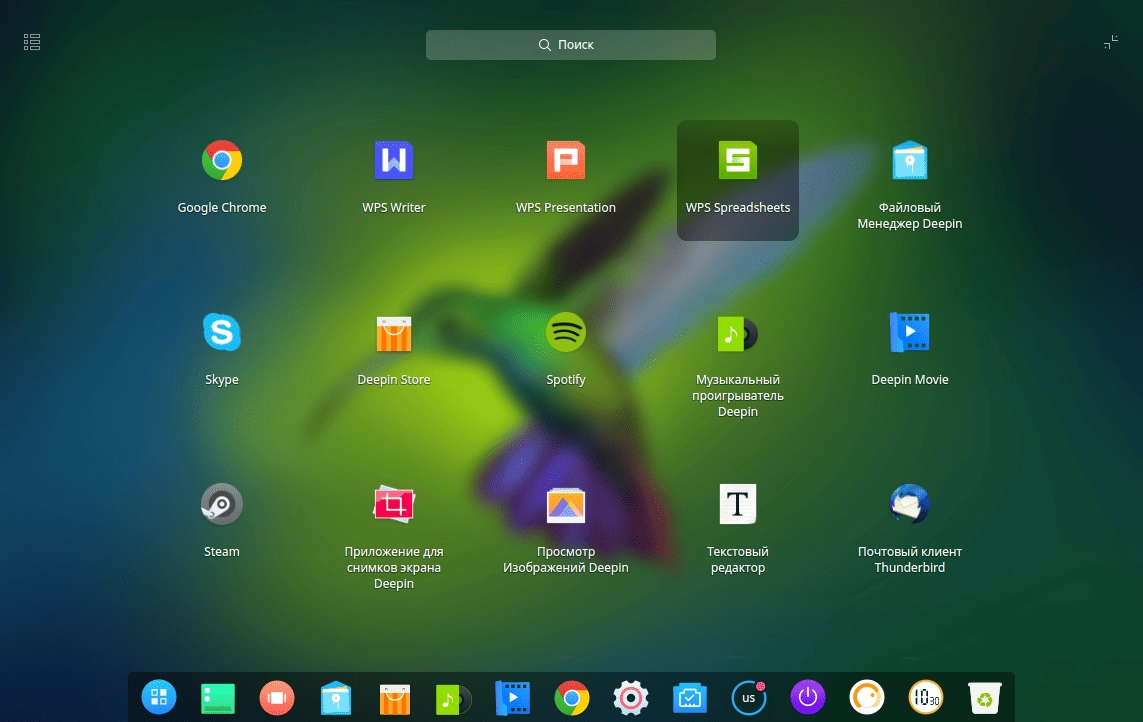The image size is (1143, 722).
Task: Open Текстовый редактор
Action: coord(738,505)
